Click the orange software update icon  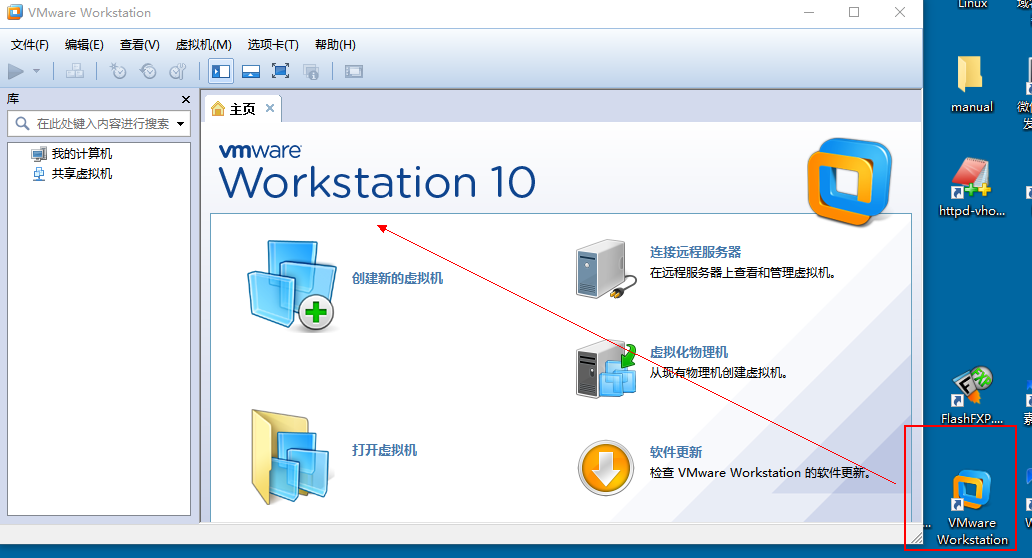coord(606,468)
